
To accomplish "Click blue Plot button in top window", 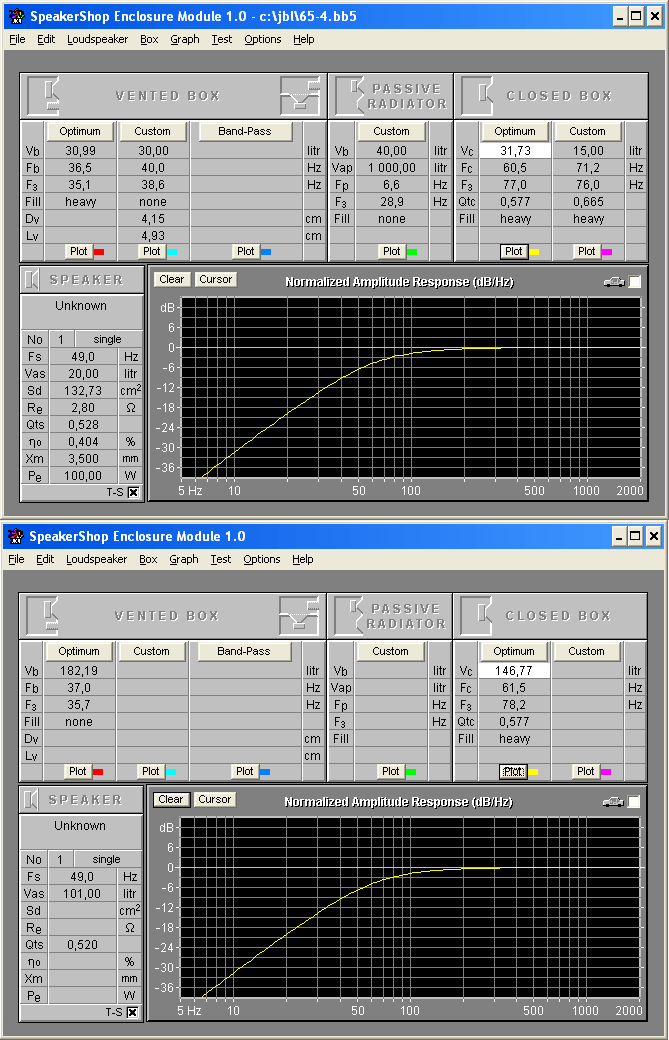I will [x=245, y=251].
